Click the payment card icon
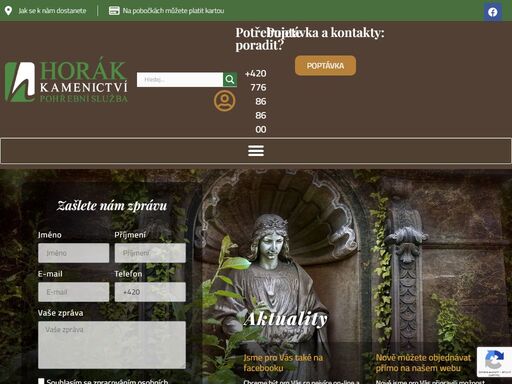This screenshot has height=384, width=512. [114, 11]
